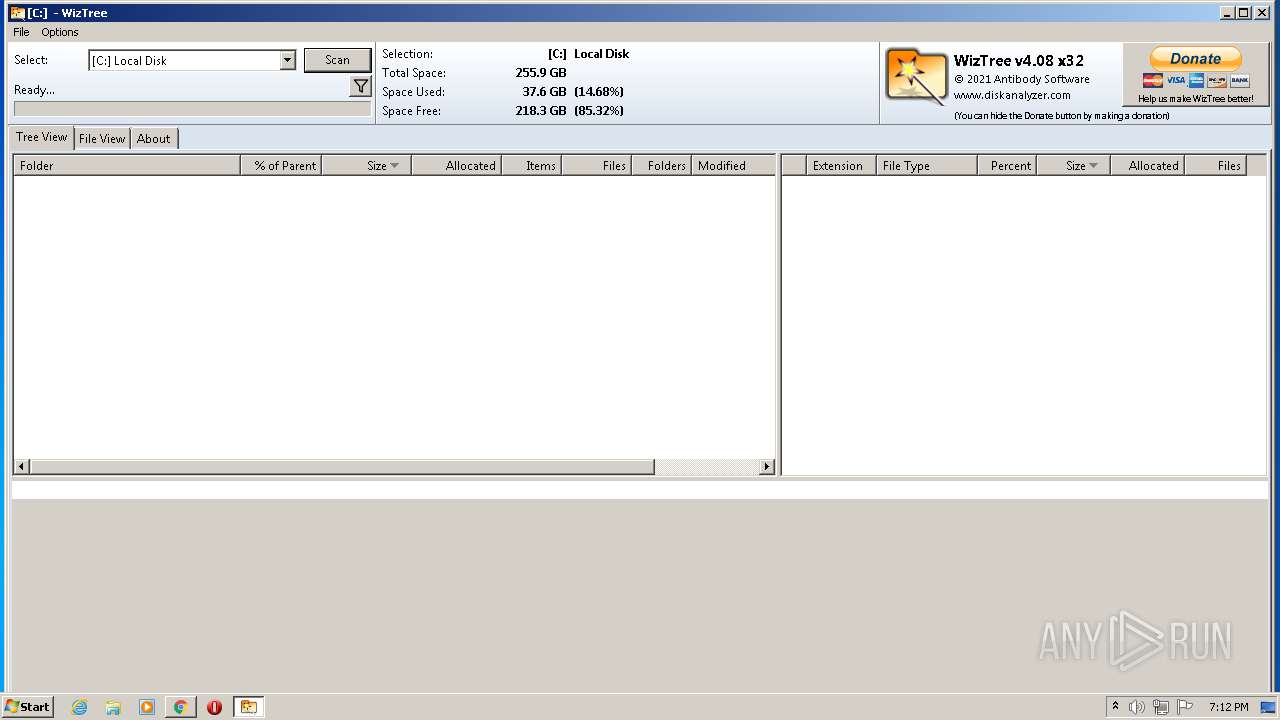The height and width of the screenshot is (720, 1280).
Task: Click the WizTree wizard logo icon
Action: (x=916, y=77)
